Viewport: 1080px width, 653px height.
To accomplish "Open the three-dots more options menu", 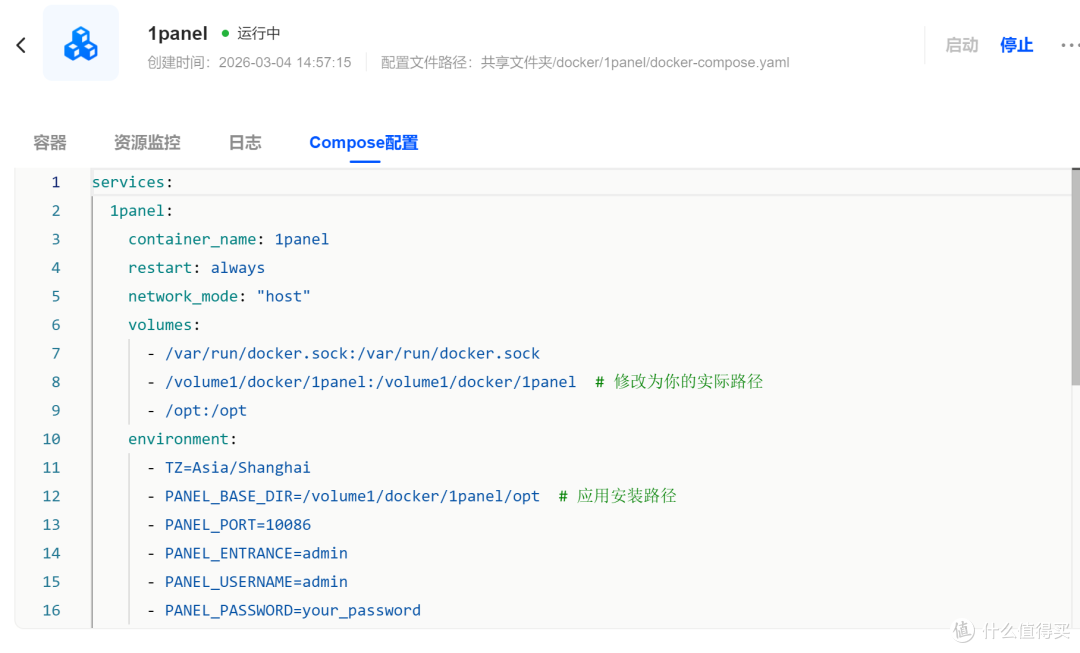I will pos(1069,45).
